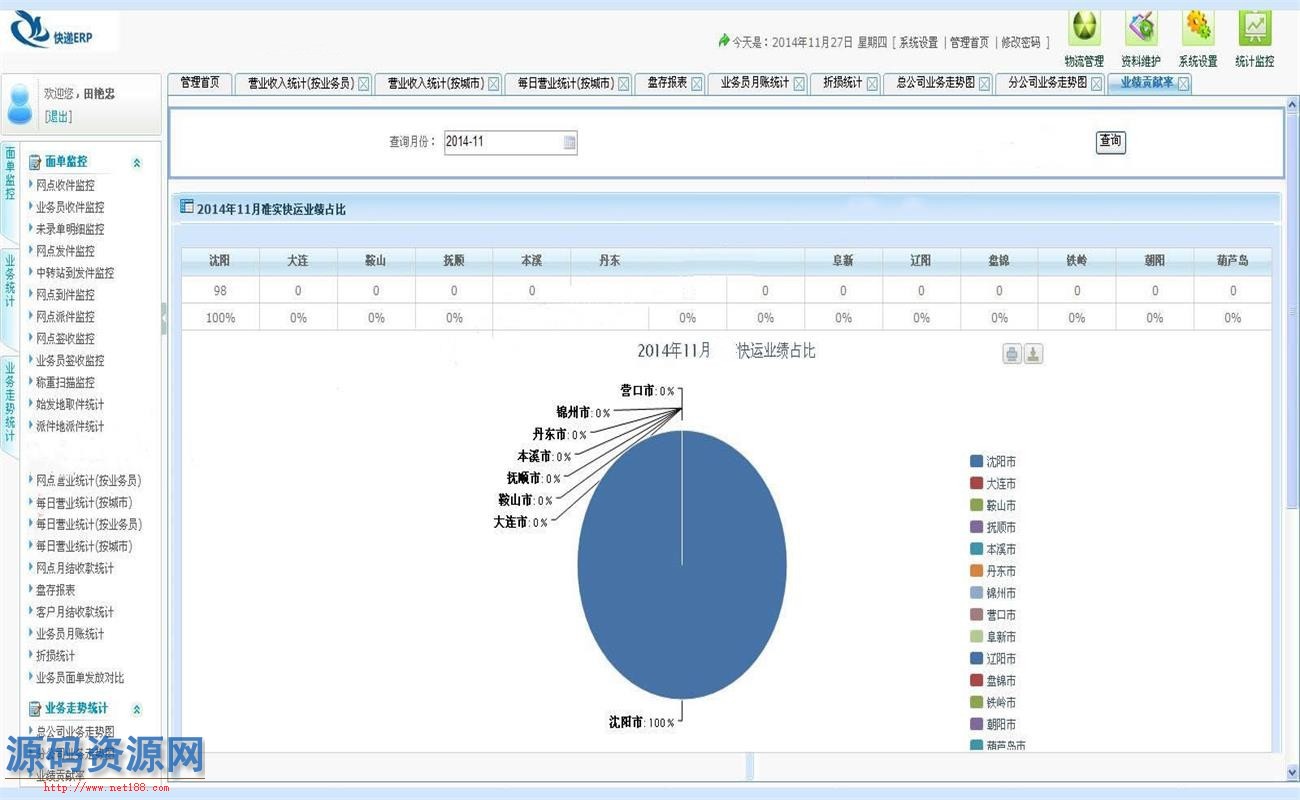Collapse the left sidebar using splitter handle
This screenshot has width=1300, height=800.
(164, 319)
